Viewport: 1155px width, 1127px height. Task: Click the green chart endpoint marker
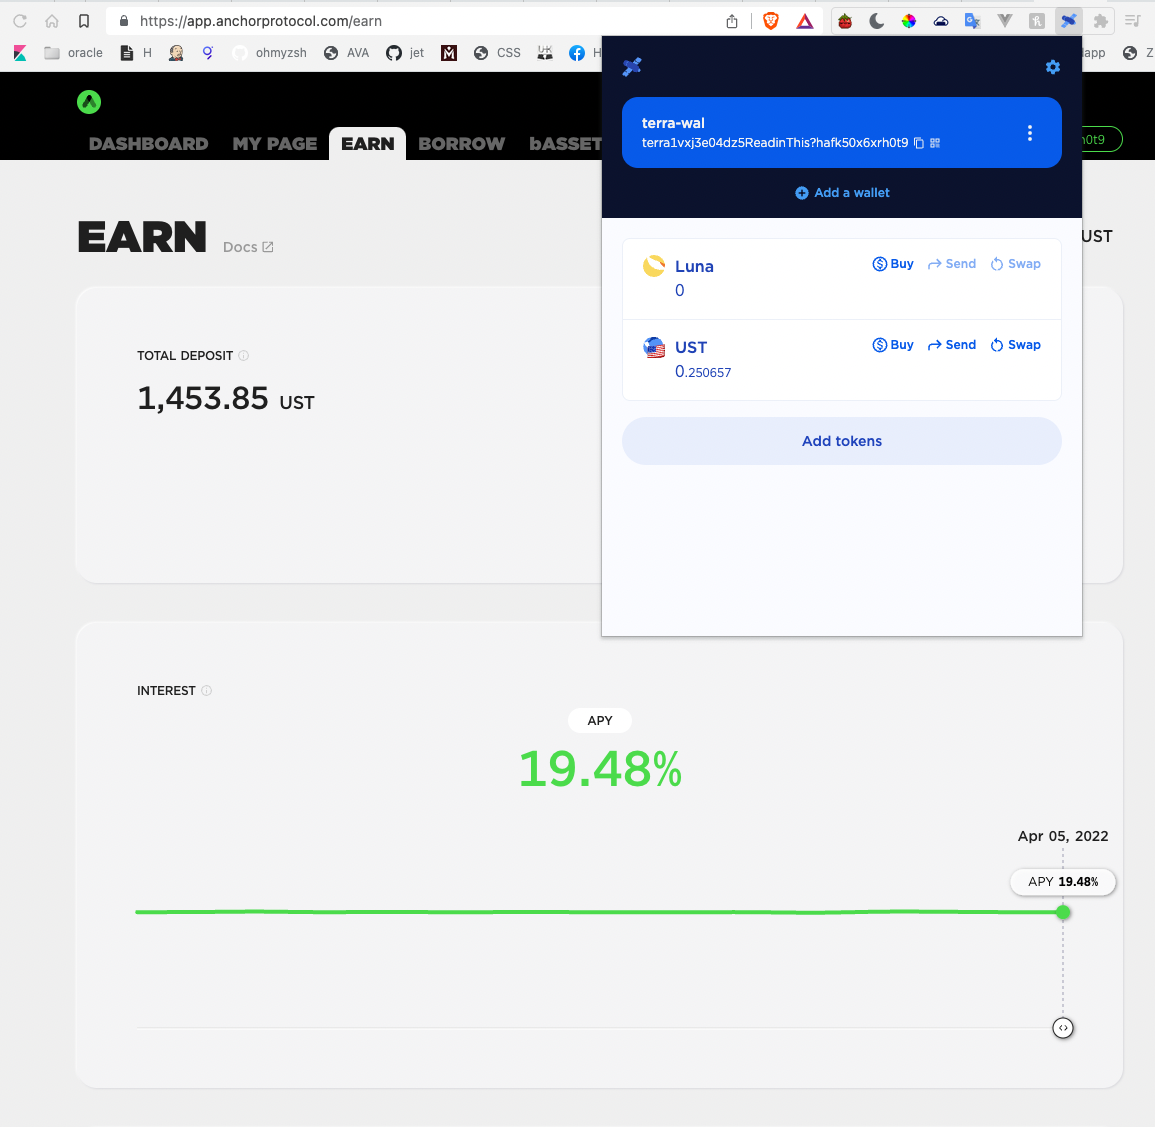coord(1063,912)
